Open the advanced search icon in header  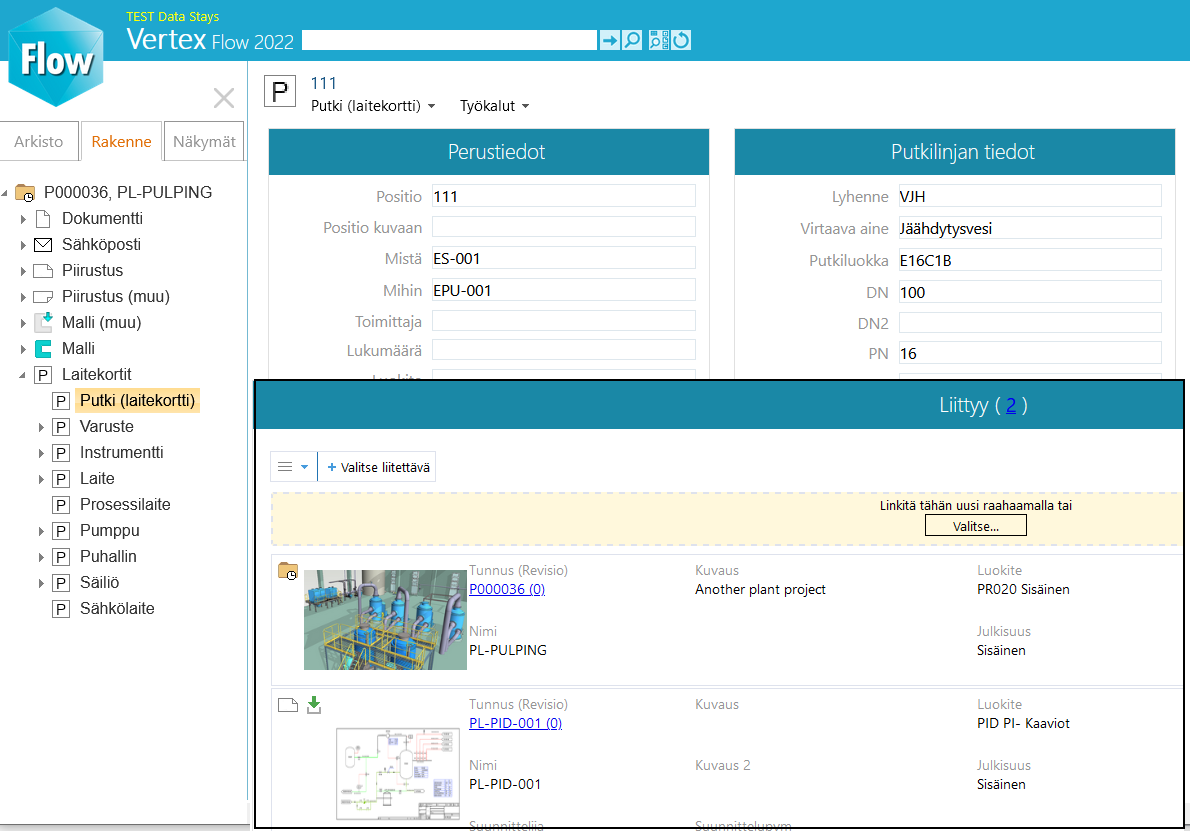[x=658, y=40]
